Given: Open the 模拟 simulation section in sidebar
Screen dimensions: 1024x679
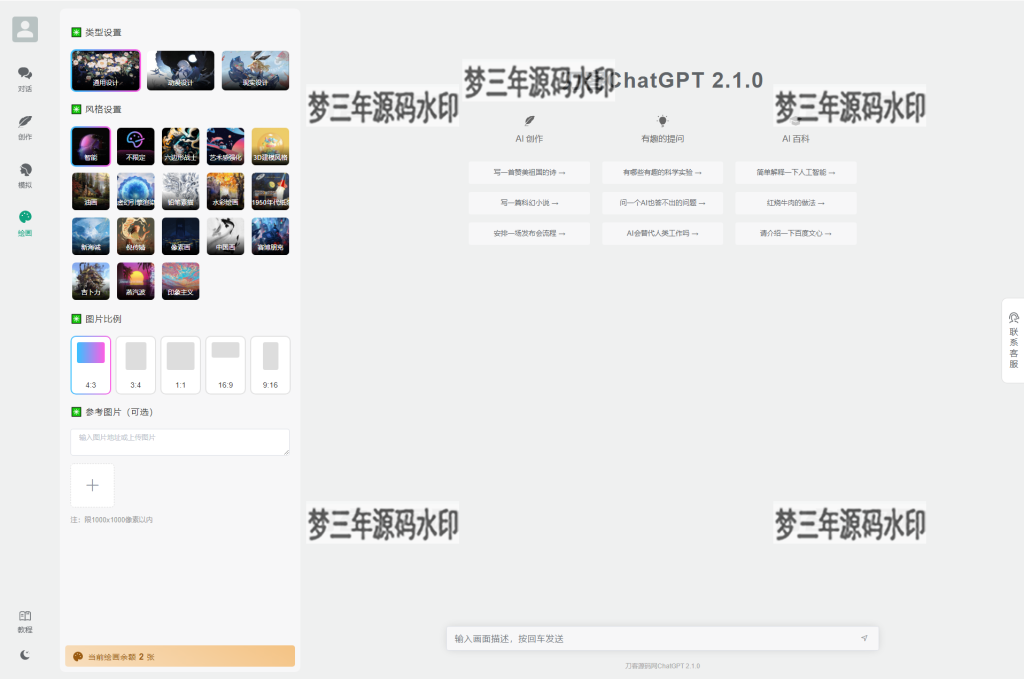Looking at the screenshot, I should click(x=25, y=176).
